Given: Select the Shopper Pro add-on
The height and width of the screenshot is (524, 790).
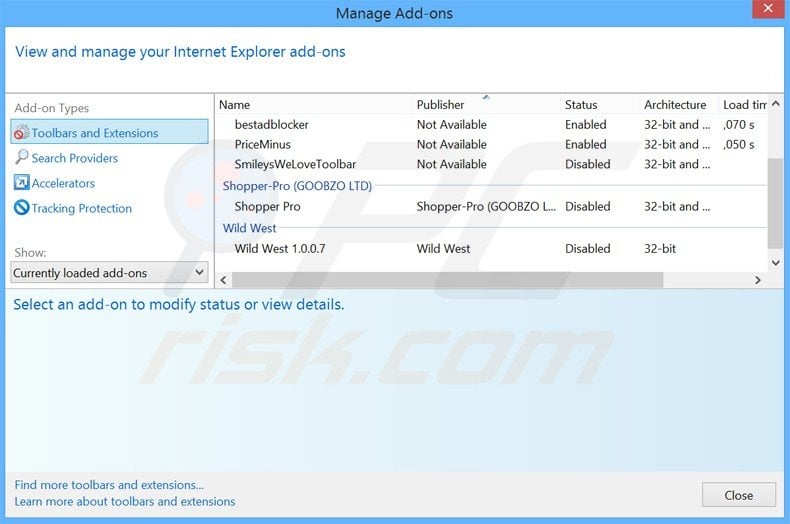Looking at the screenshot, I should click(x=267, y=207).
